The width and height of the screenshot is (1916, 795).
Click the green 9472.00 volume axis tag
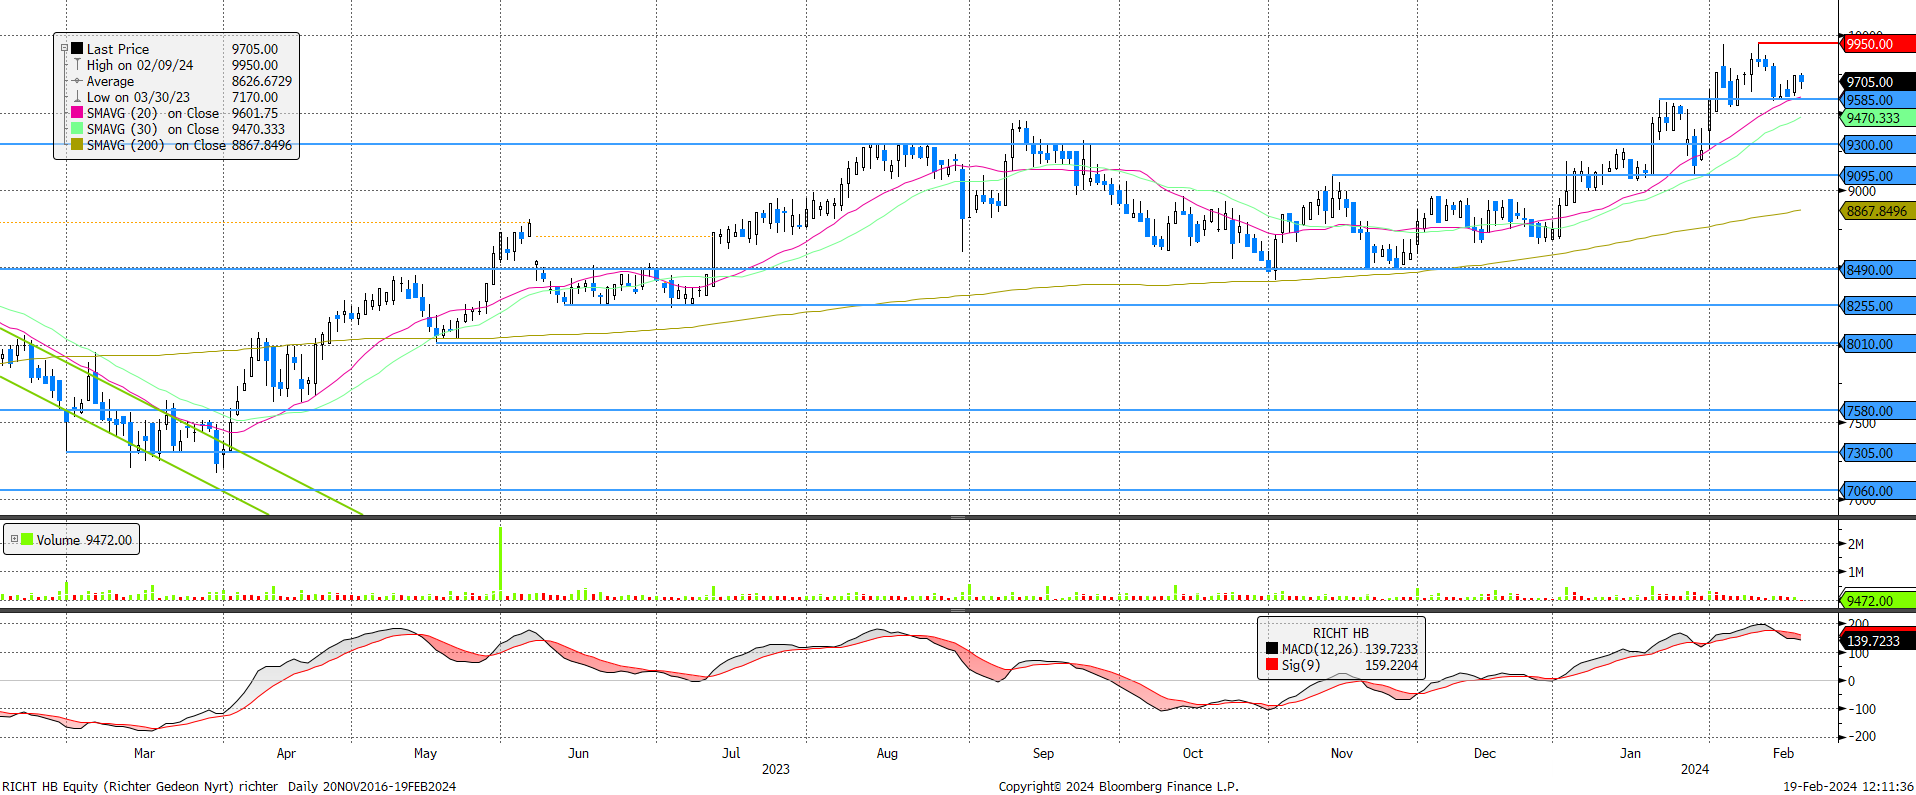tap(1878, 601)
